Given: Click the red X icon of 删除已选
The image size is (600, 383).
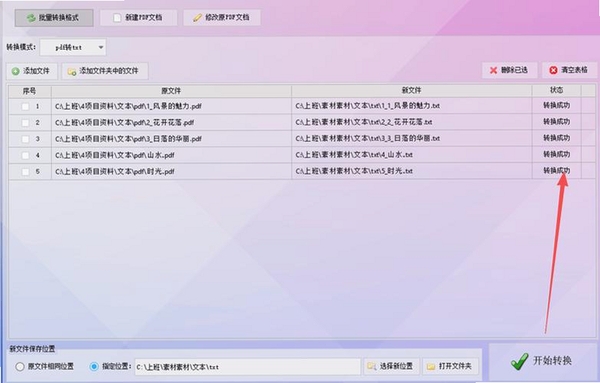Looking at the screenshot, I should 493,70.
